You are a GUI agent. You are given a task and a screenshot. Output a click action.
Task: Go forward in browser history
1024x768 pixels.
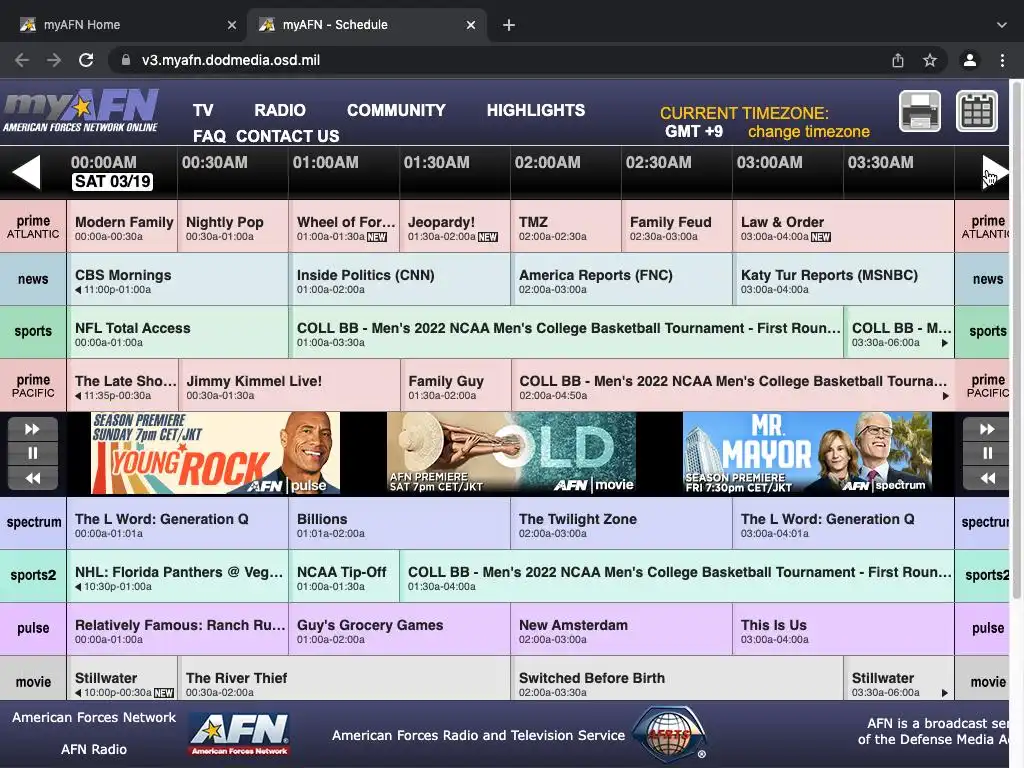[54, 60]
